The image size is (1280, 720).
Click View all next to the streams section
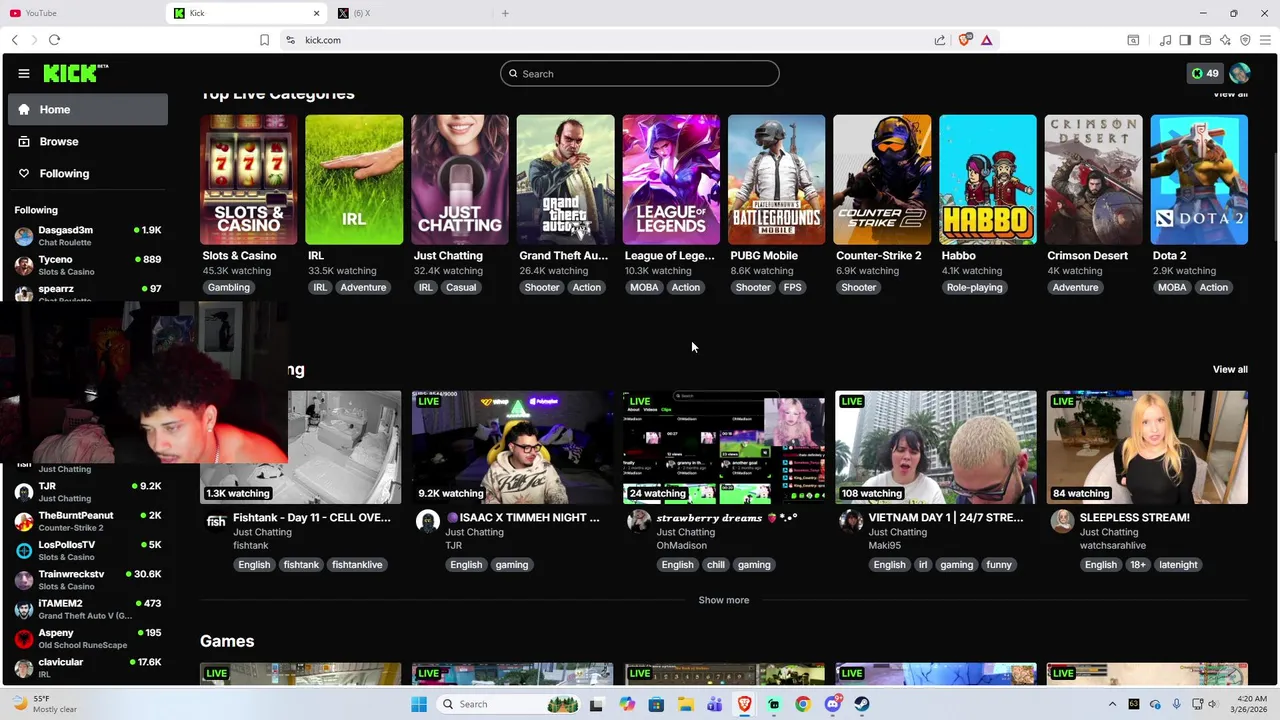click(x=1230, y=369)
